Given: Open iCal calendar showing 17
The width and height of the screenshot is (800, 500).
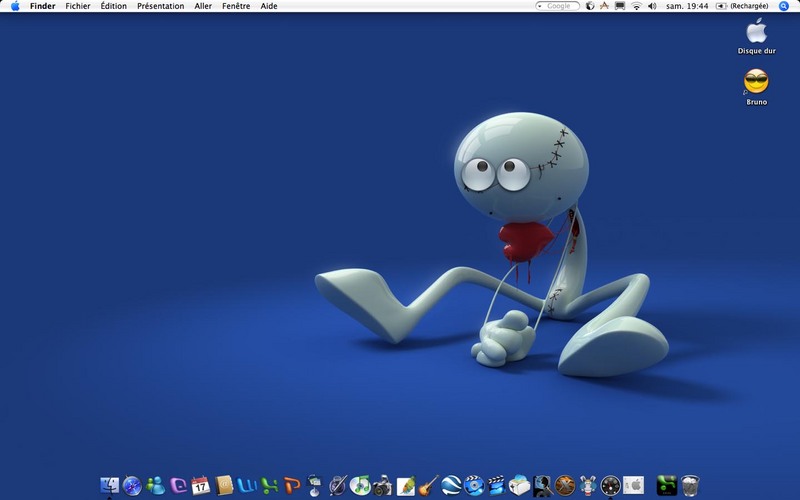Looking at the screenshot, I should [201, 486].
